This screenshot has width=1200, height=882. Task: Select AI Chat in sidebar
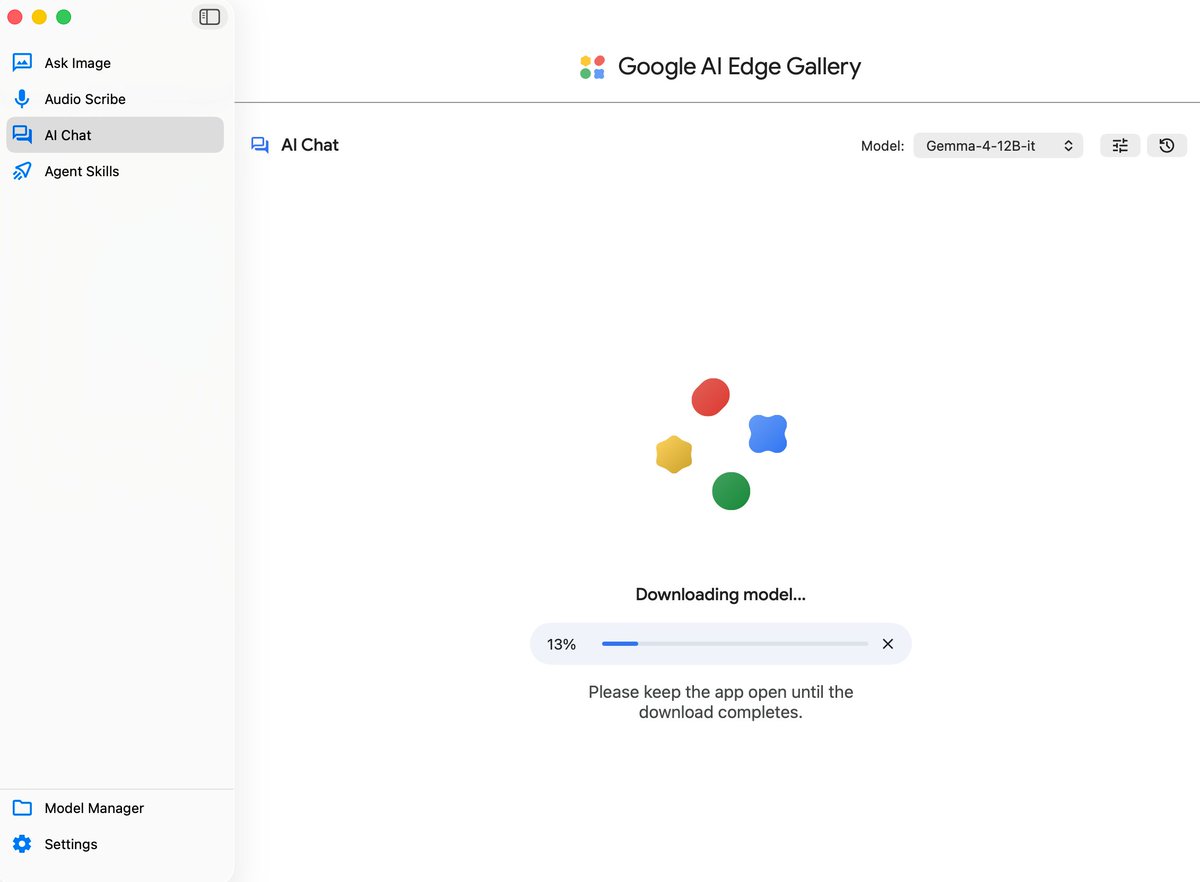(115, 135)
